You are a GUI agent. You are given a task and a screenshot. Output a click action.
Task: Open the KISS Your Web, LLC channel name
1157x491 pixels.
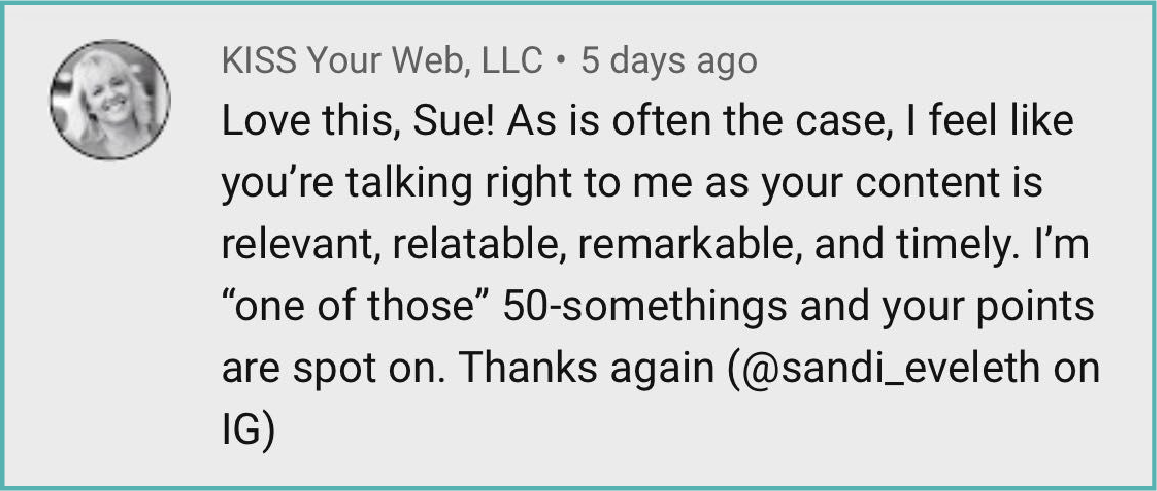coord(382,63)
